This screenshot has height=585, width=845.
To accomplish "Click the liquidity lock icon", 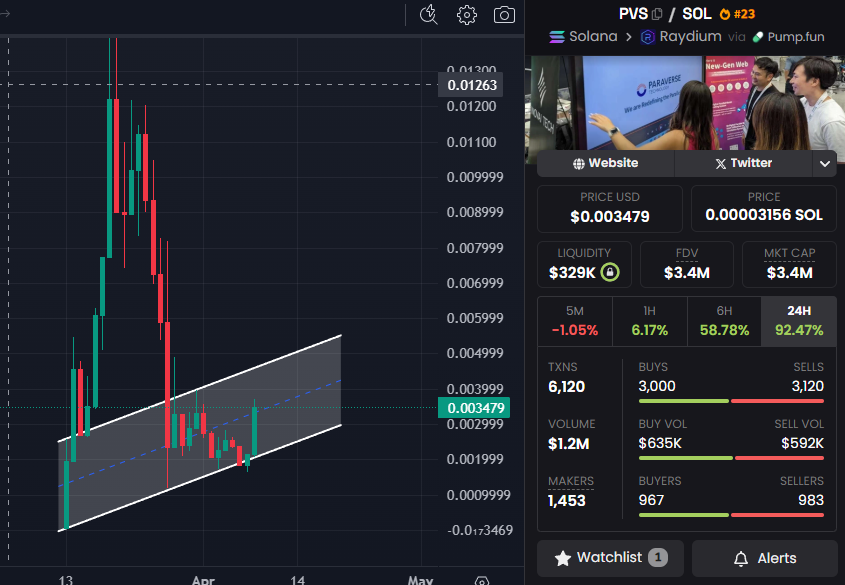I will [x=609, y=272].
